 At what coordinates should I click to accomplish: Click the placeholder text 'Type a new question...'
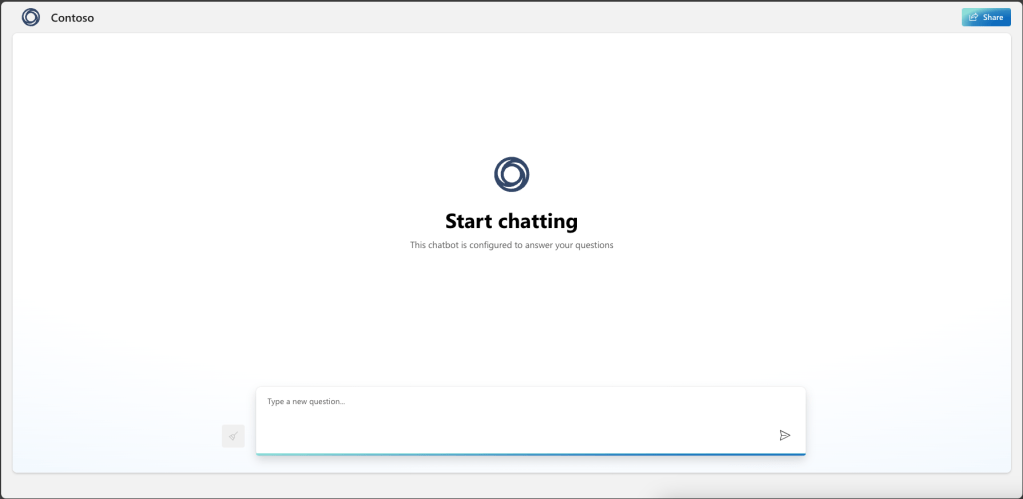(306, 402)
